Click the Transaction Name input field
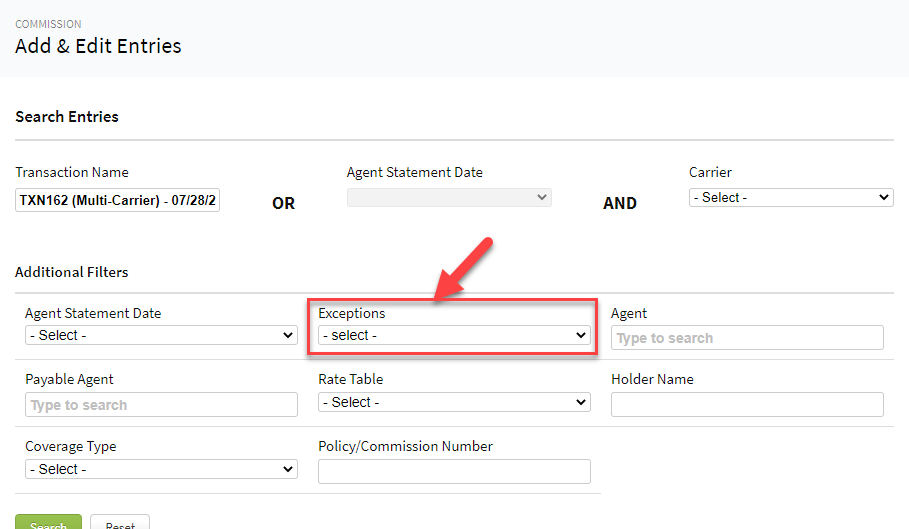 117,200
